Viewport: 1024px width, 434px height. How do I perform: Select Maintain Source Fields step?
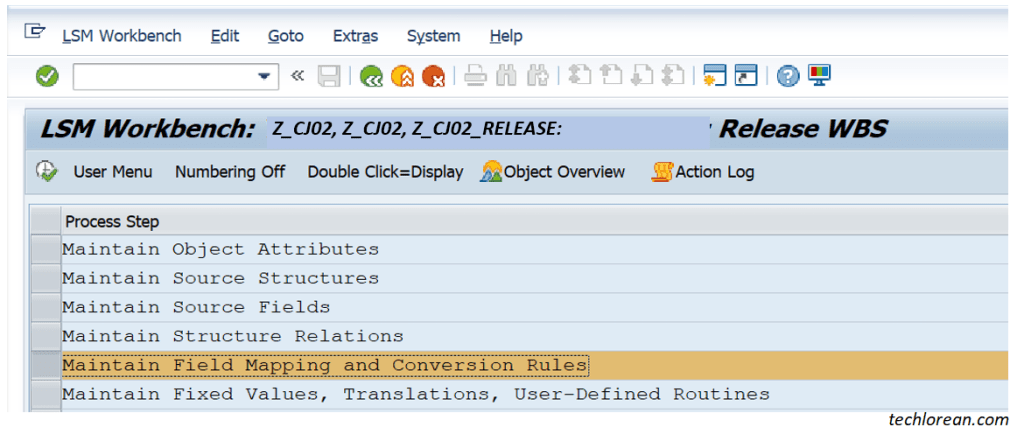click(x=535, y=307)
